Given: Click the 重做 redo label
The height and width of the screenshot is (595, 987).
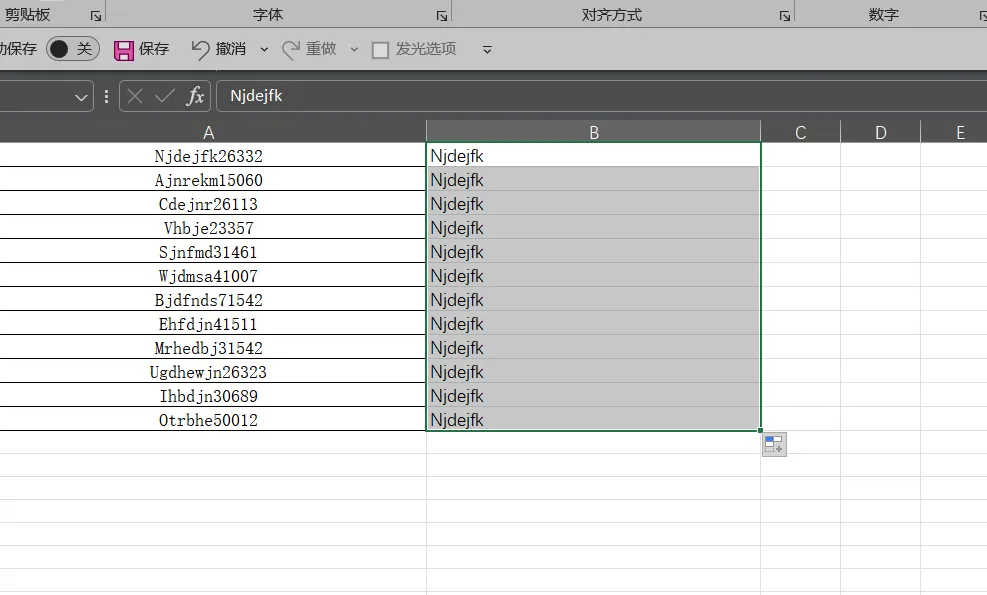Looking at the screenshot, I should coord(321,49).
